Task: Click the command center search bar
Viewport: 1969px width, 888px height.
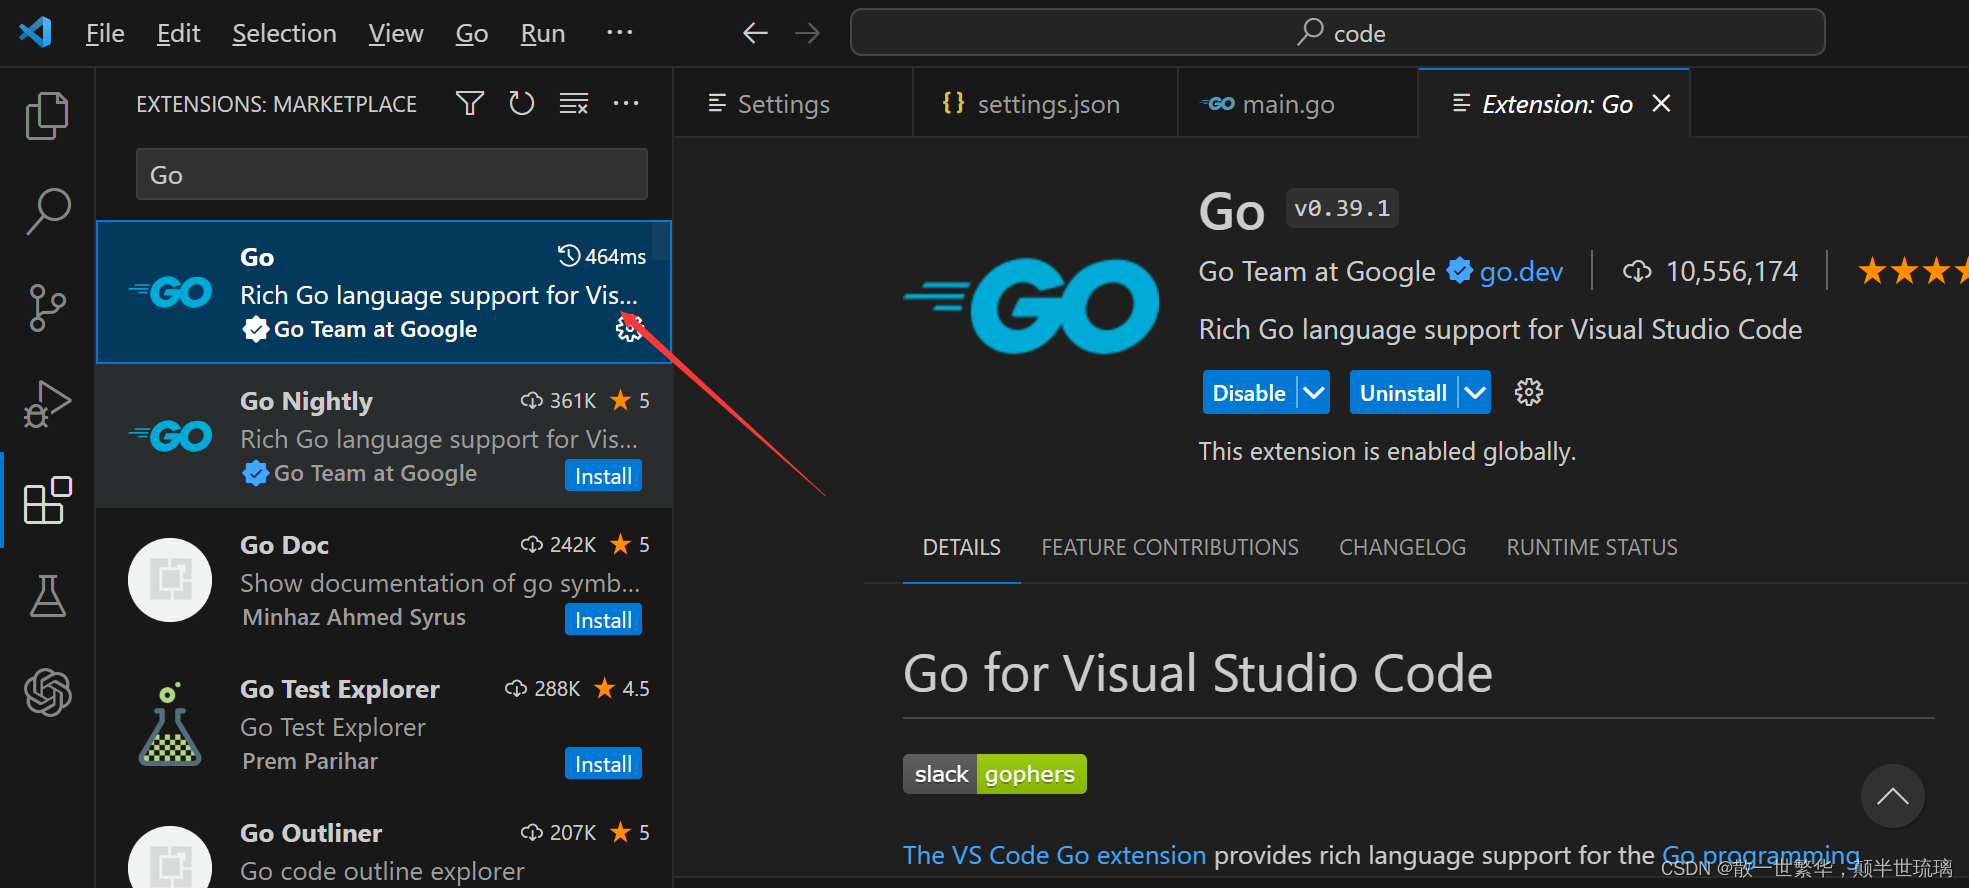Action: tap(1337, 33)
